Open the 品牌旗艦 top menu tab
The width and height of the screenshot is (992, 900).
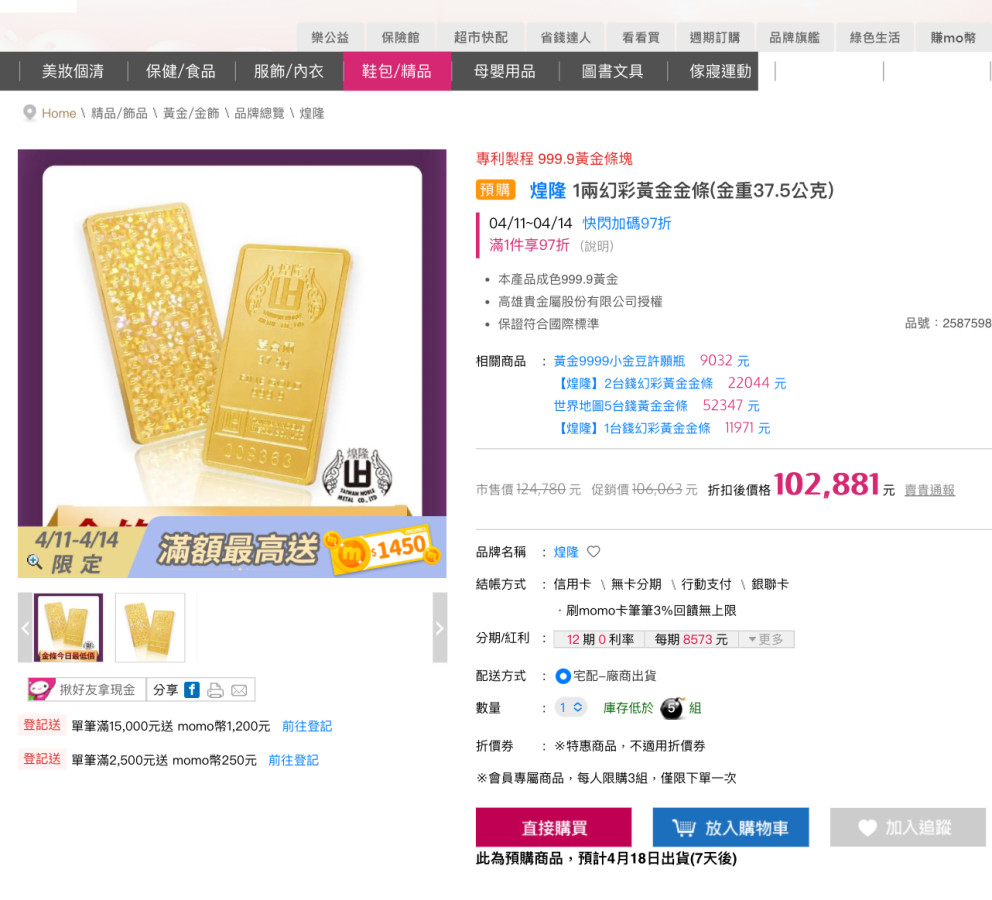pyautogui.click(x=794, y=37)
